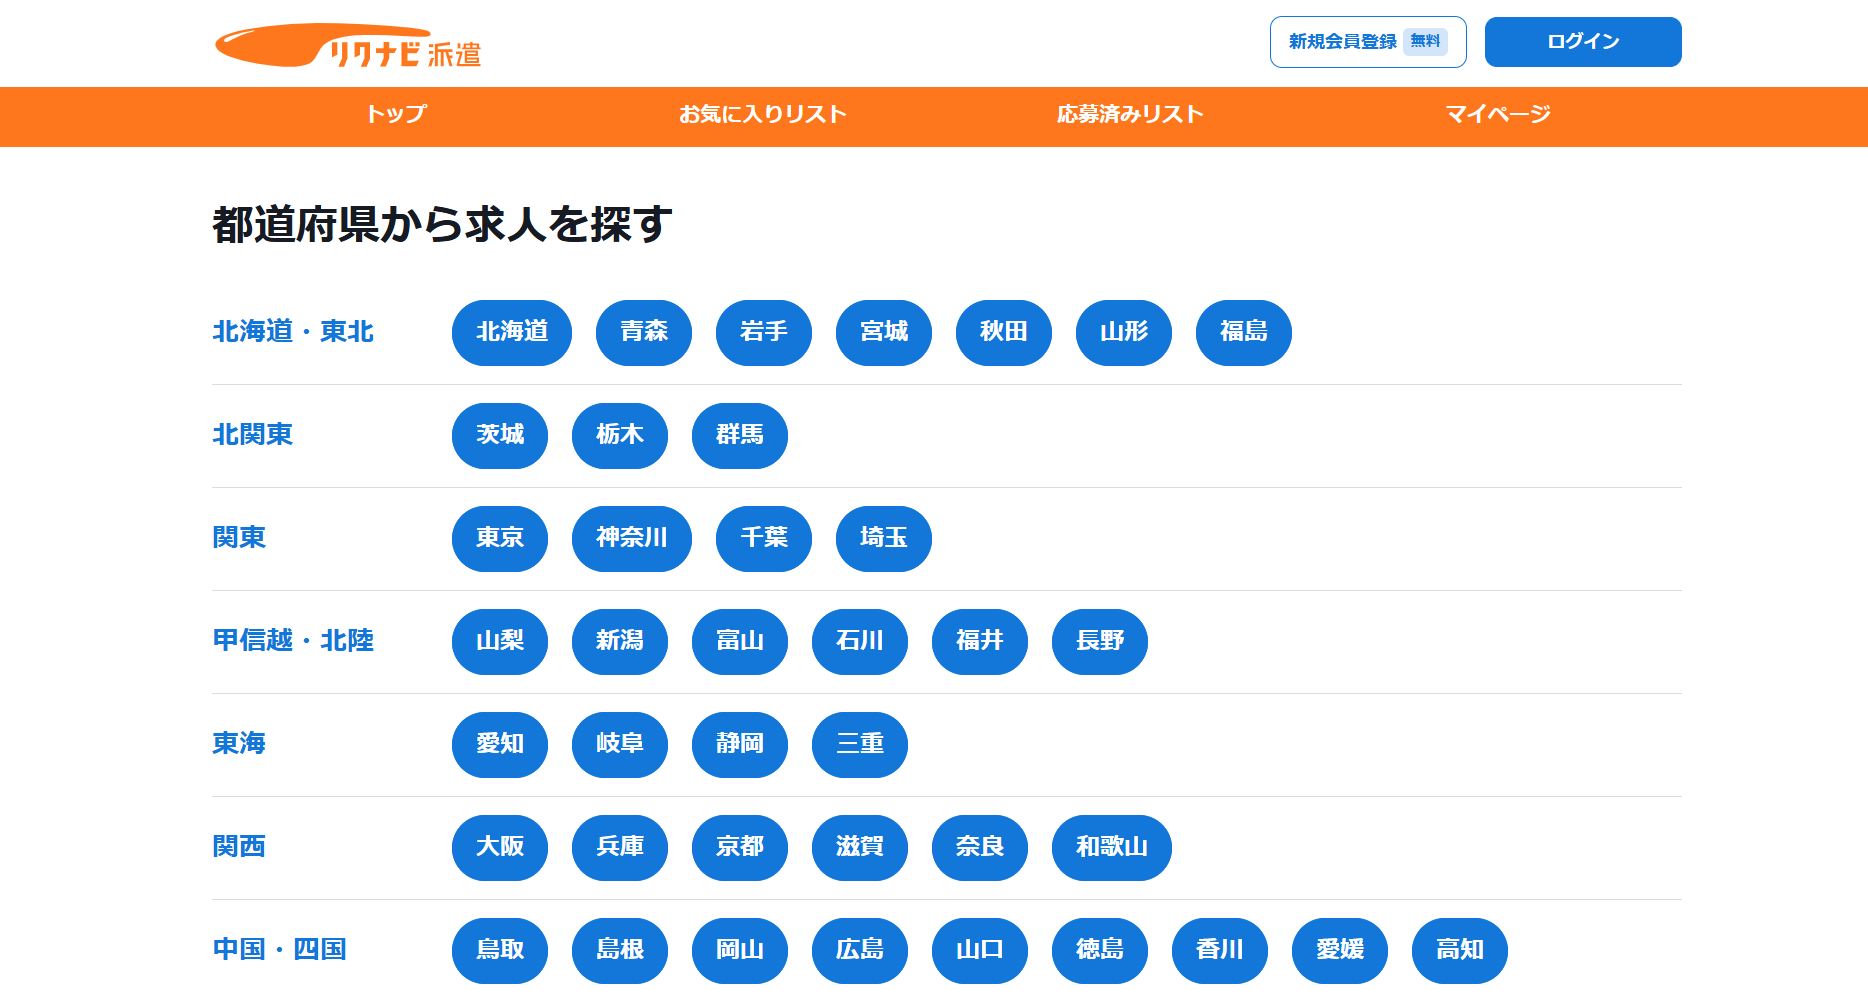The image size is (1868, 999).
Task: Choose 長野 prefecture button
Action: tap(1099, 642)
